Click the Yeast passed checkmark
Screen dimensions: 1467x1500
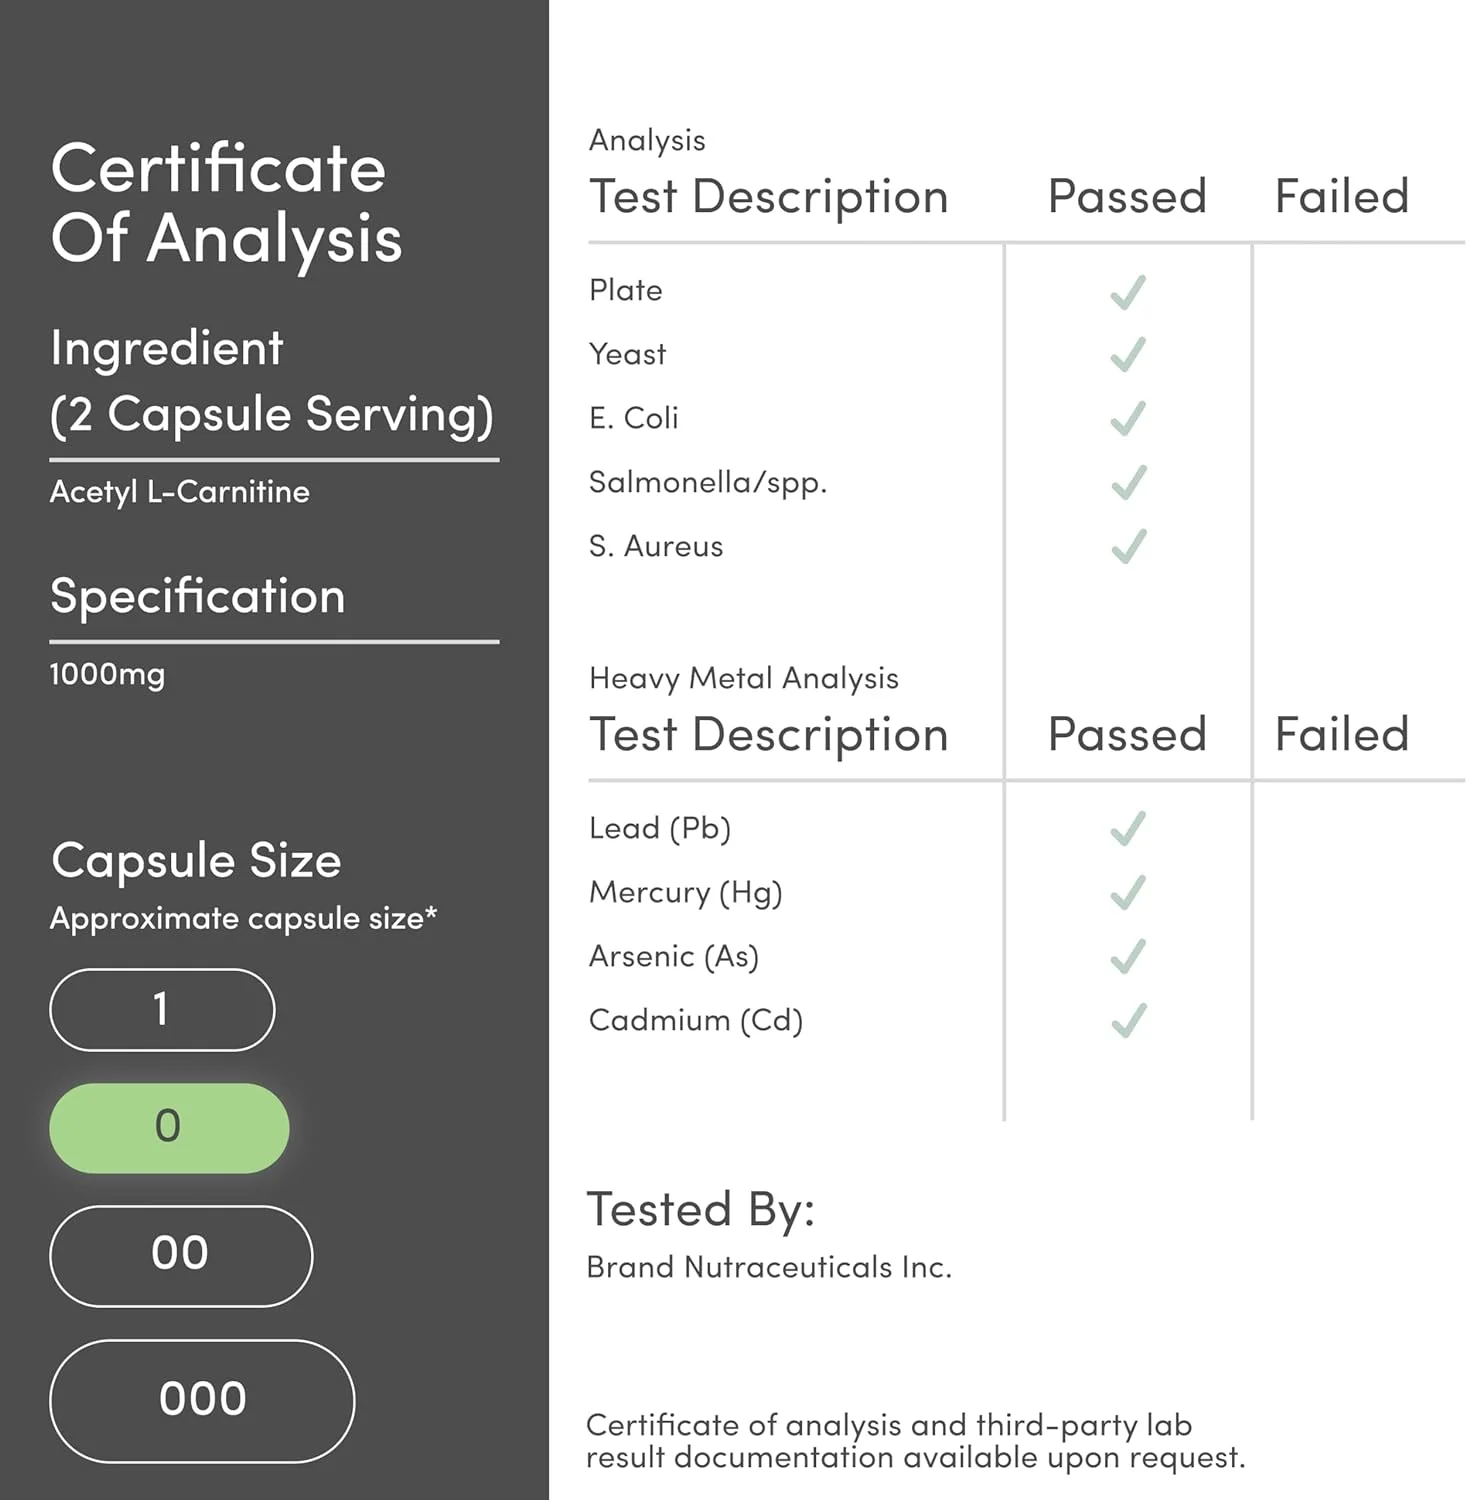[1128, 355]
